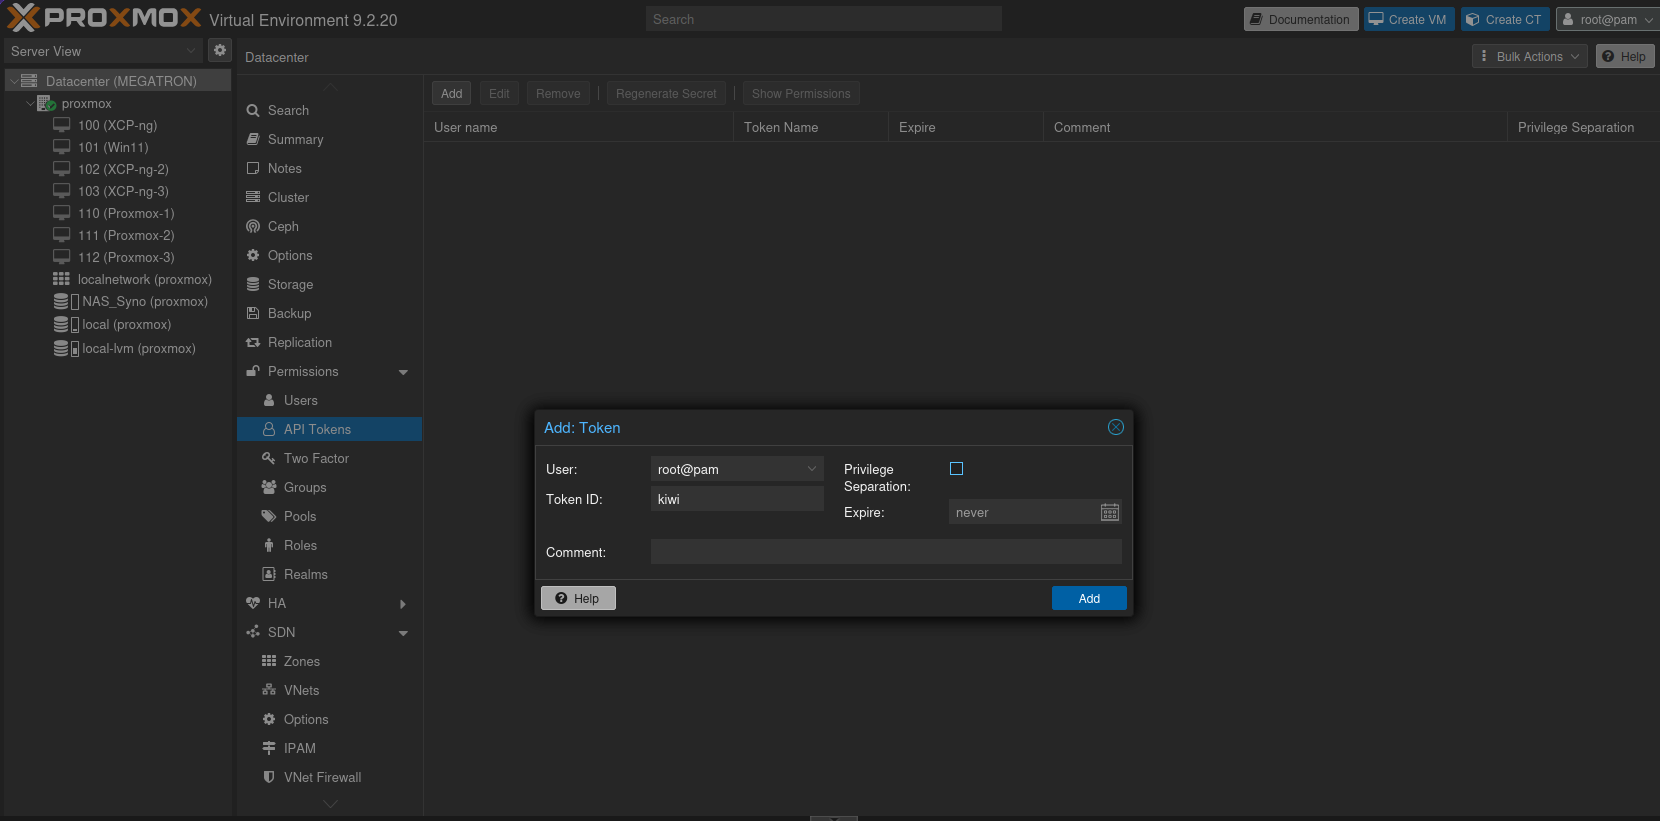1660x821 pixels.
Task: Click the Comment input field
Action: click(886, 552)
